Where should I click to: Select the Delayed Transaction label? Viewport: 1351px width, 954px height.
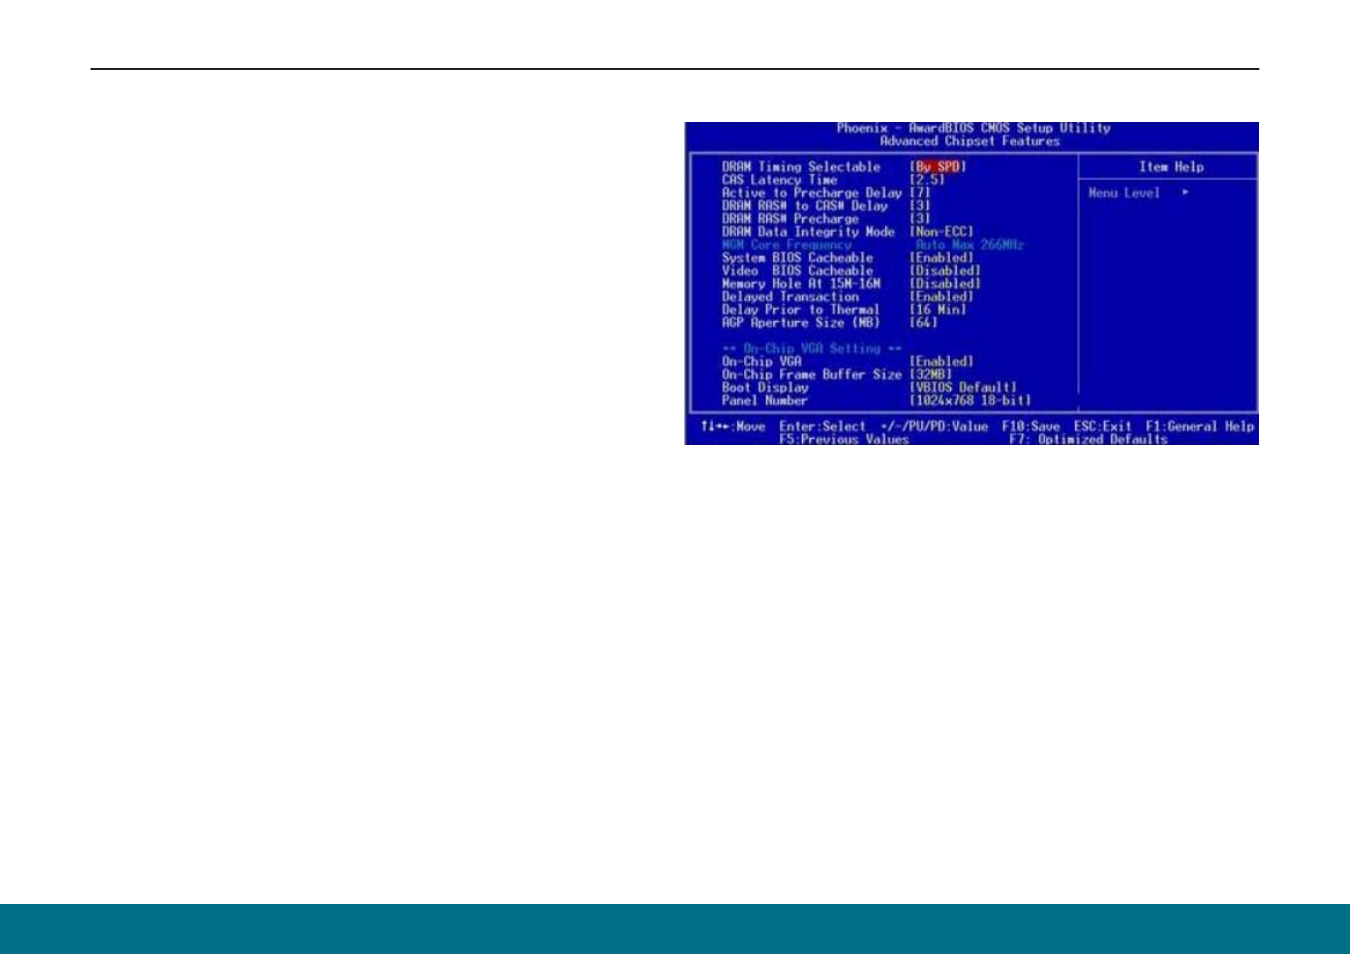pos(790,297)
